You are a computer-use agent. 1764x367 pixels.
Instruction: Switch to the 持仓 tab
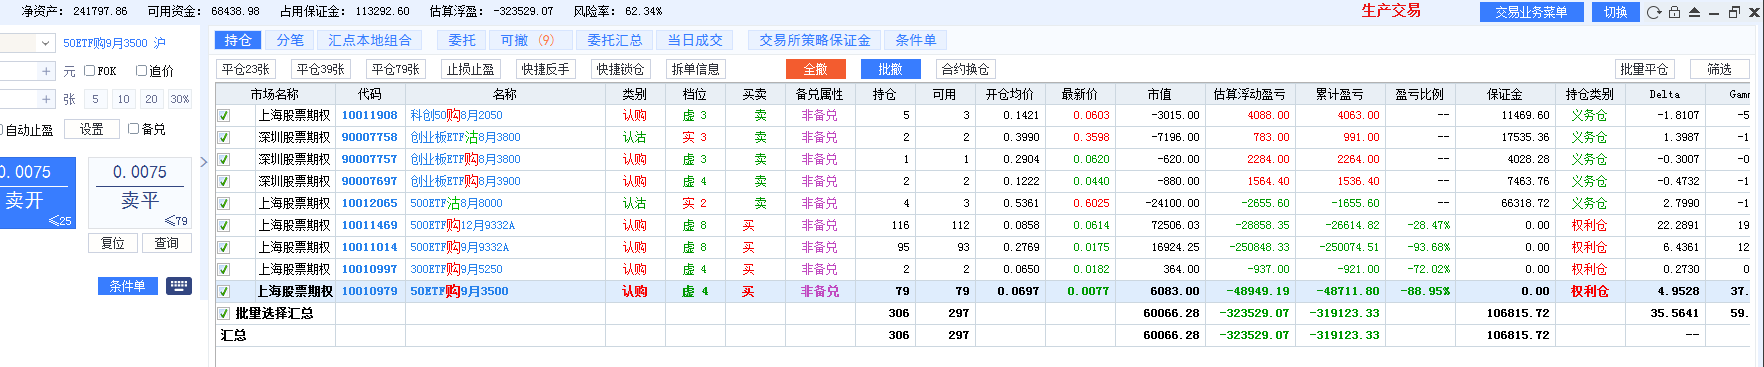(238, 40)
